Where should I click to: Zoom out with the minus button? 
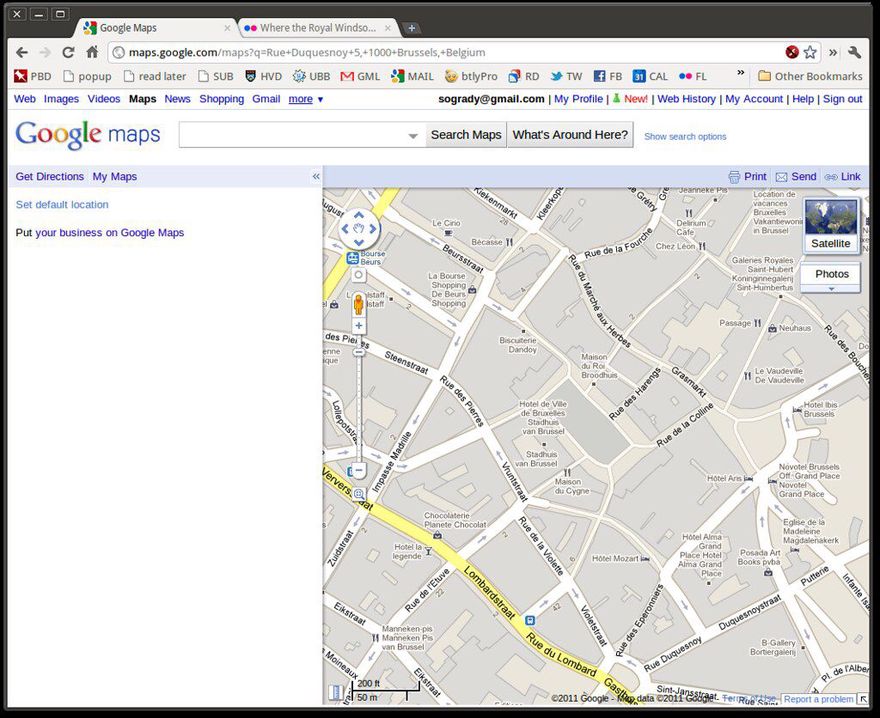click(359, 470)
